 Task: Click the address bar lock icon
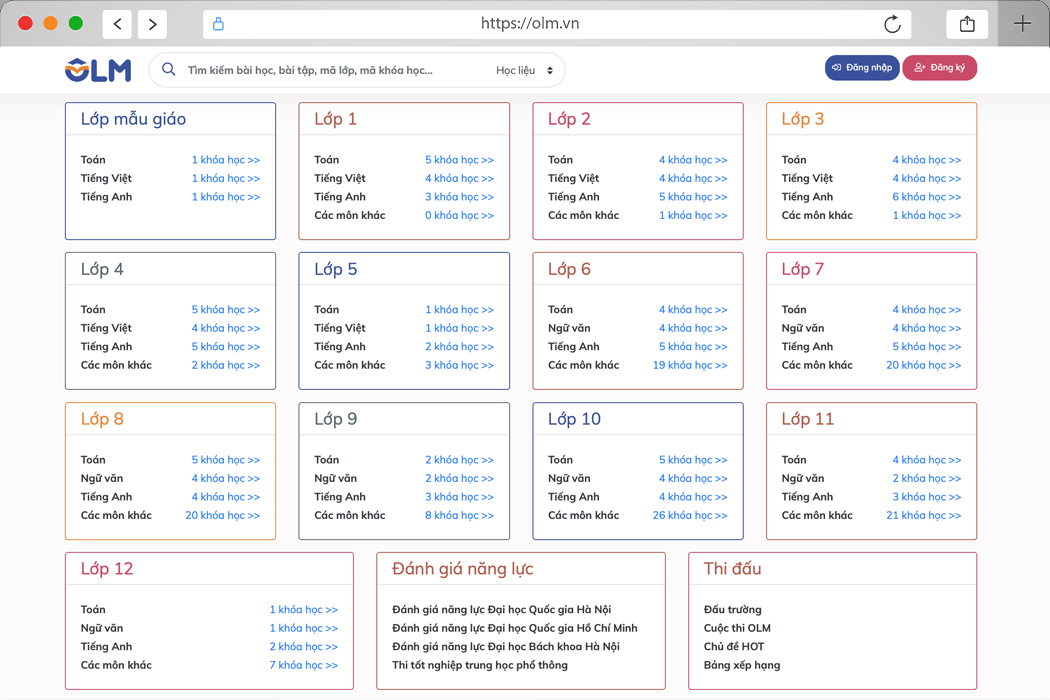[x=219, y=24]
